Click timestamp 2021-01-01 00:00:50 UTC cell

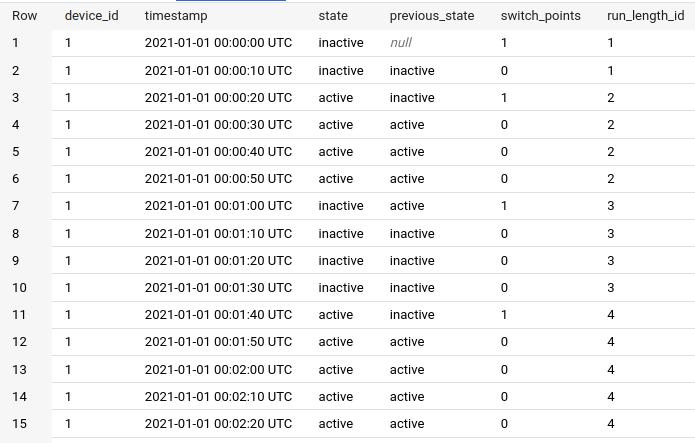[218, 179]
